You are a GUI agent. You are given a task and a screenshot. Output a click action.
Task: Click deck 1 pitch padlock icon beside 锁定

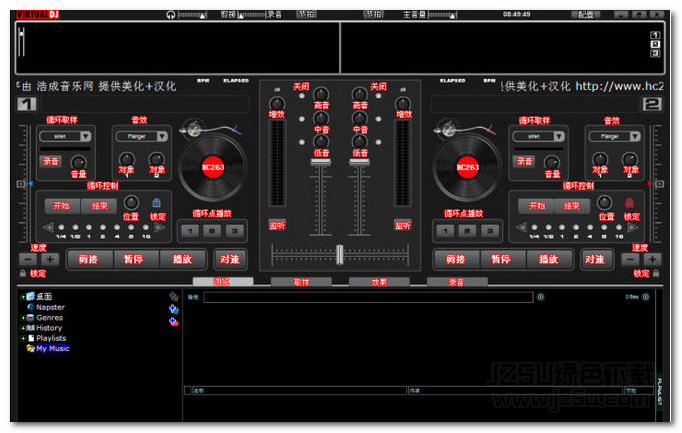coord(23,273)
